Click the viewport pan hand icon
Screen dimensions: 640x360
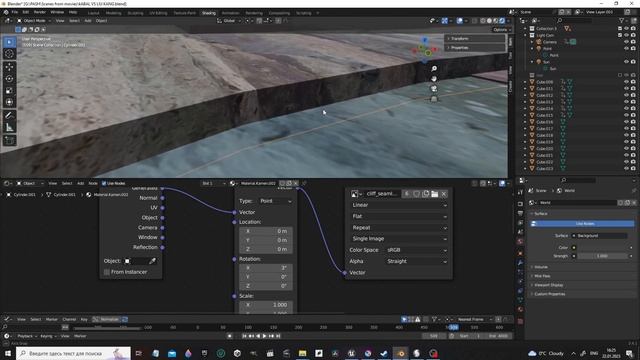pyautogui.click(x=434, y=79)
